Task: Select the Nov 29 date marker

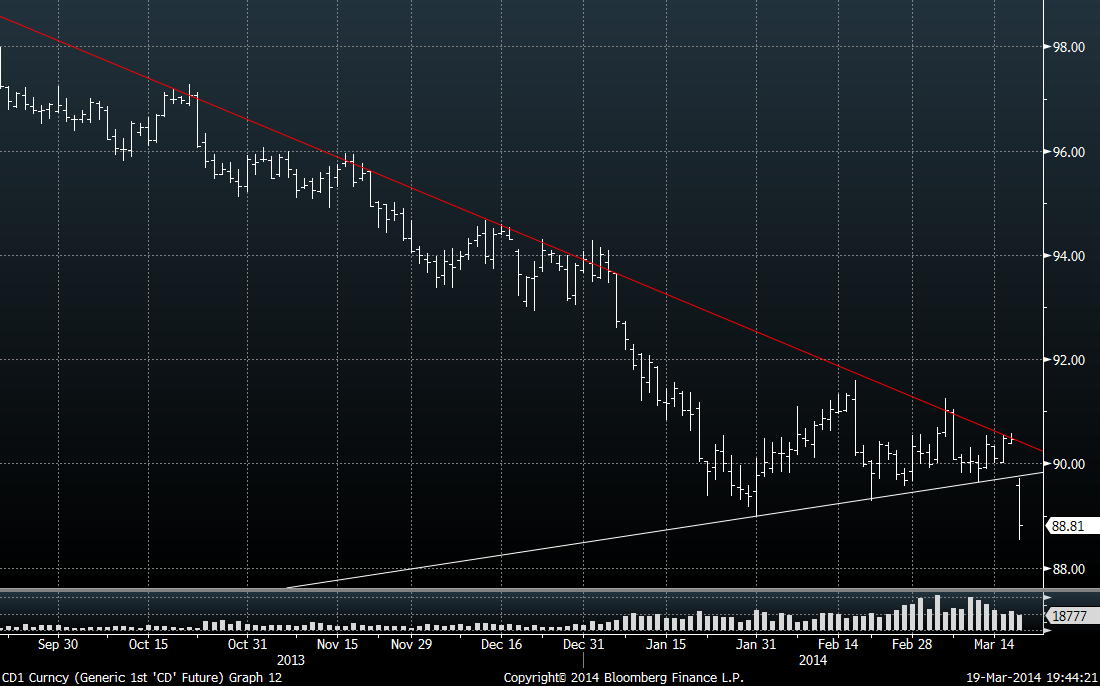Action: click(x=409, y=645)
